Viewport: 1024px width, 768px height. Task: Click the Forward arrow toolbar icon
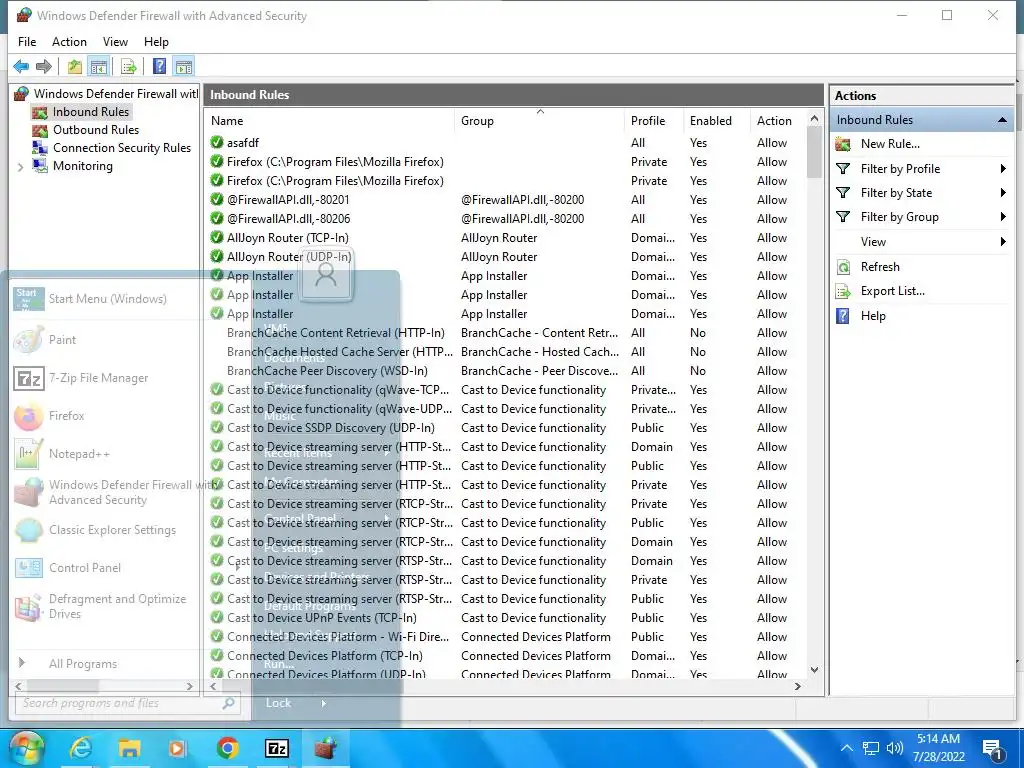coord(44,66)
